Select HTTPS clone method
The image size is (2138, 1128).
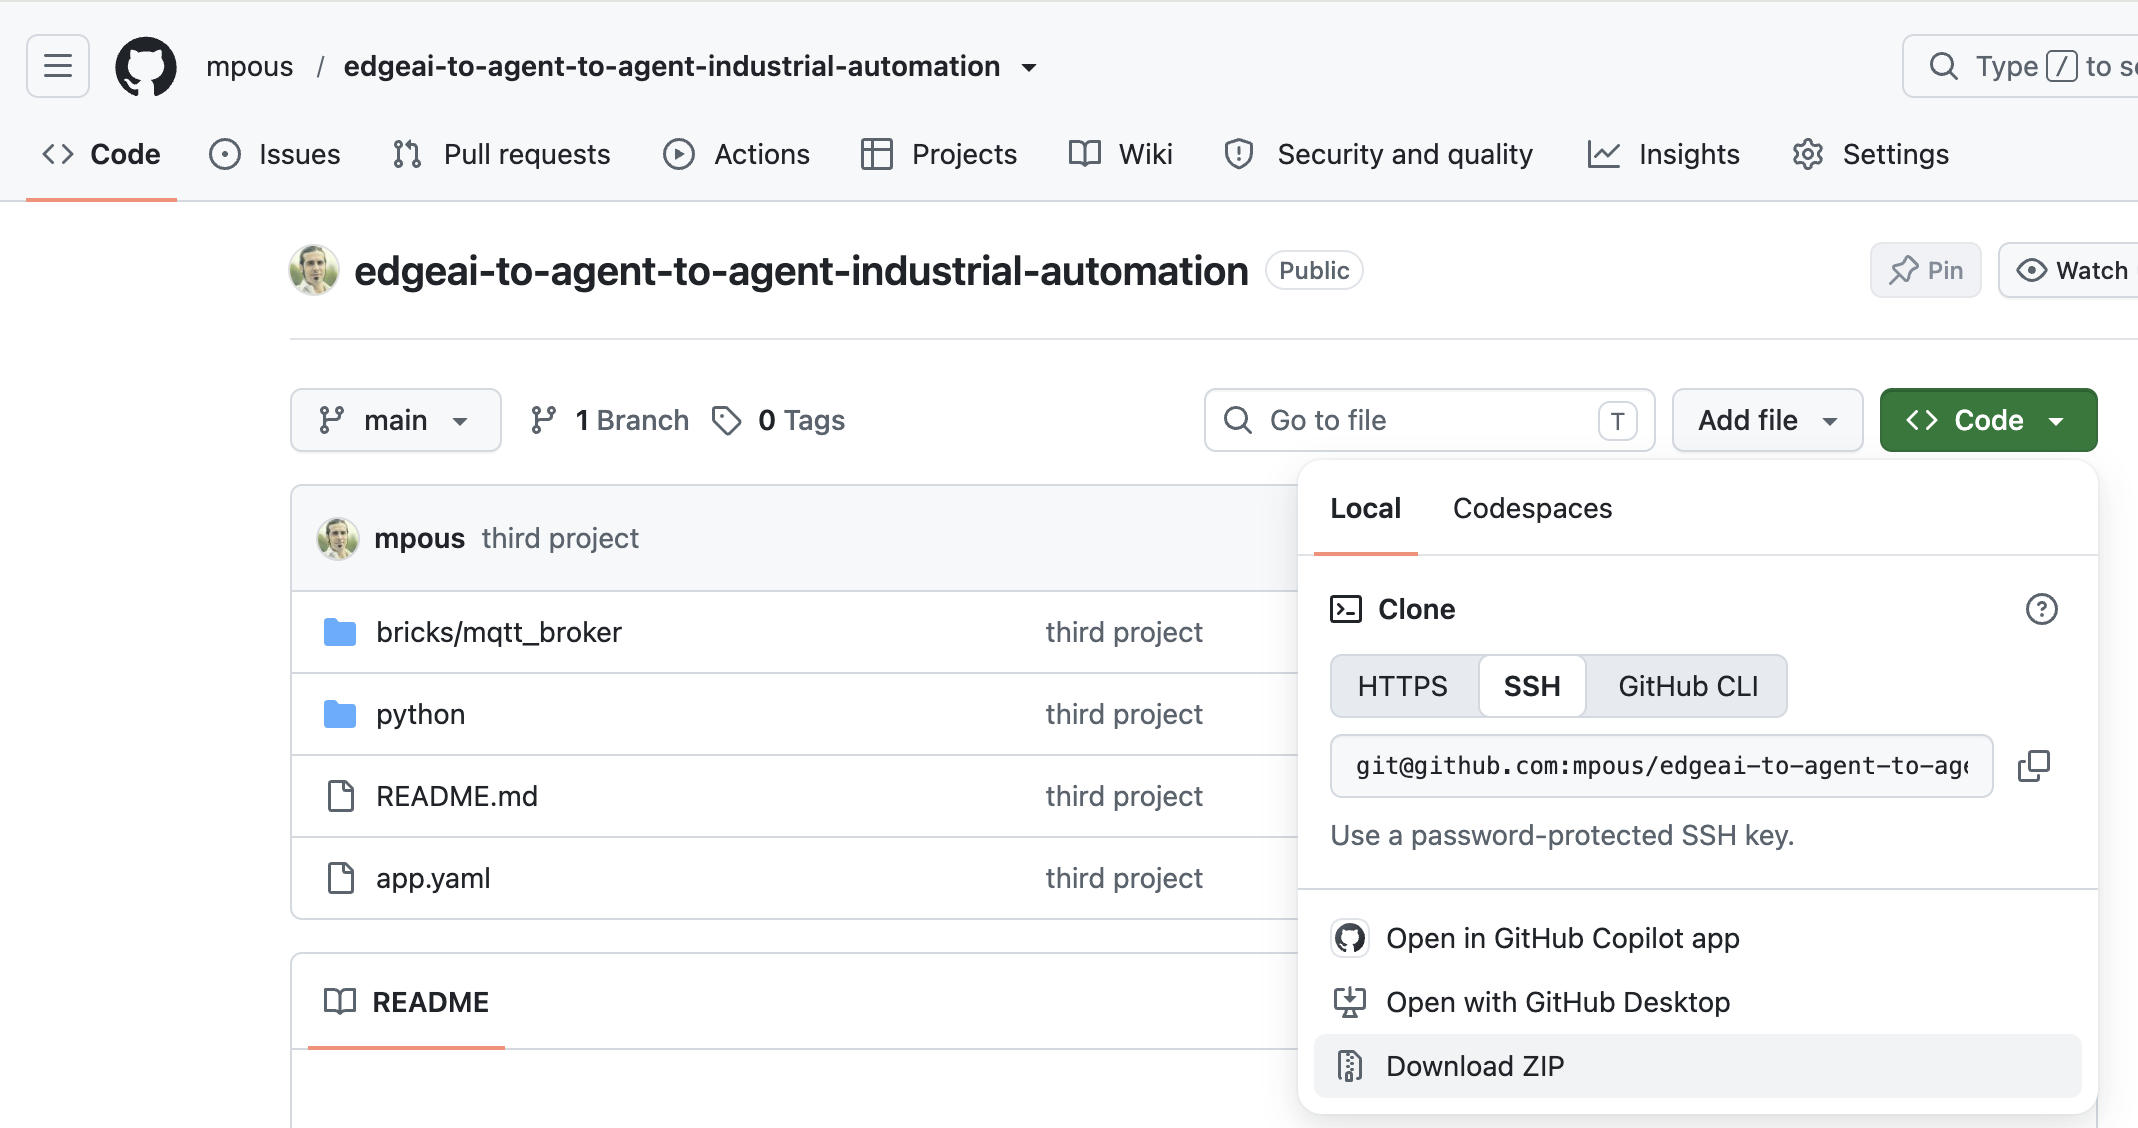[1402, 686]
